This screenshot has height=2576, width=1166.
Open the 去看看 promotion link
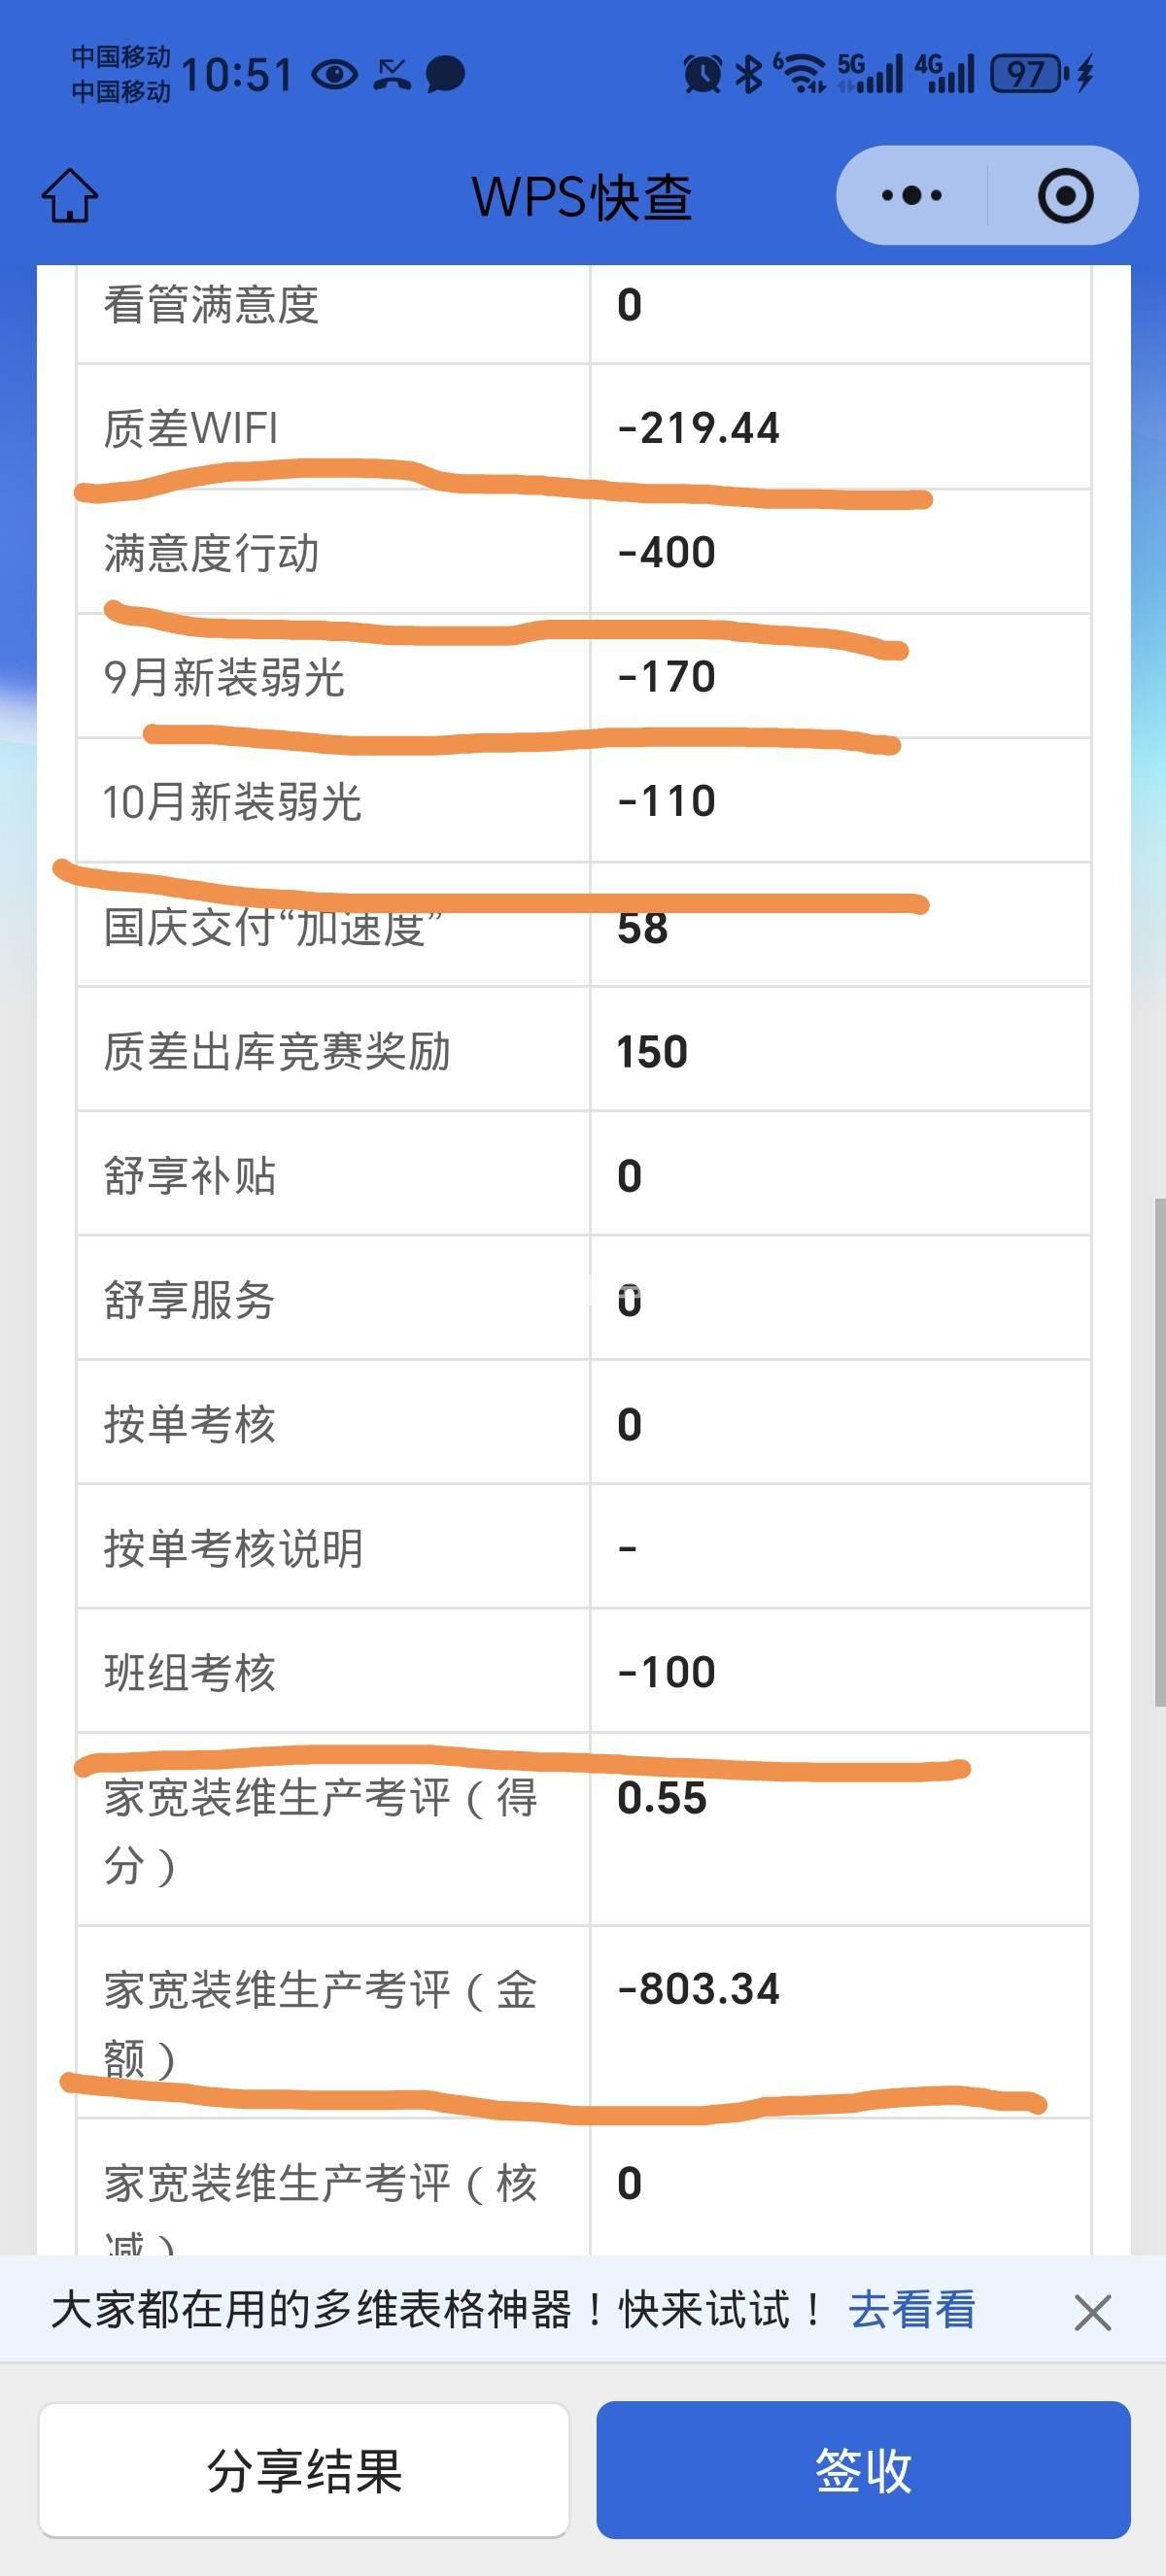911,2311
